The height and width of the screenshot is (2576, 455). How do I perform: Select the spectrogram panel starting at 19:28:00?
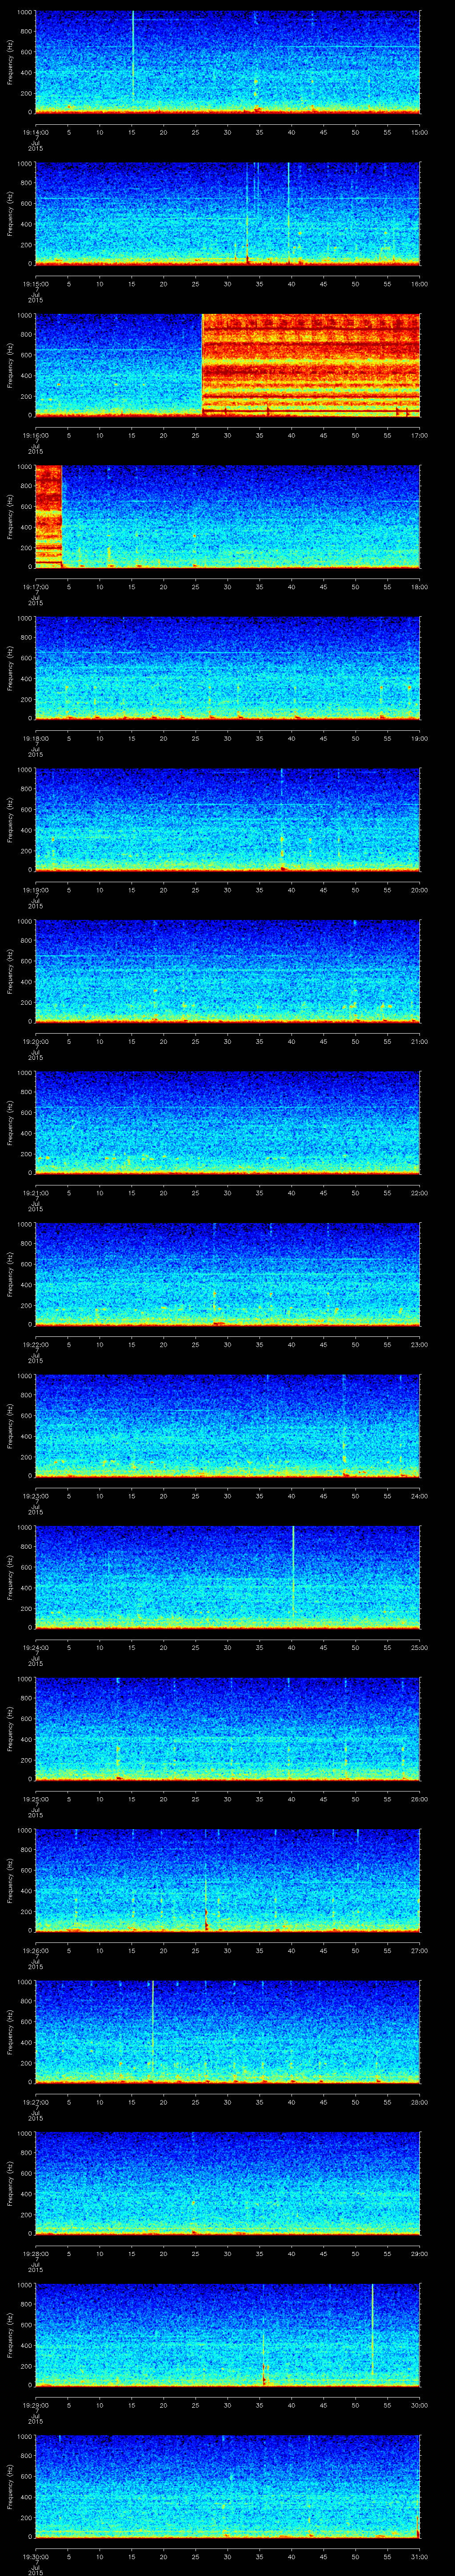coord(228,2183)
